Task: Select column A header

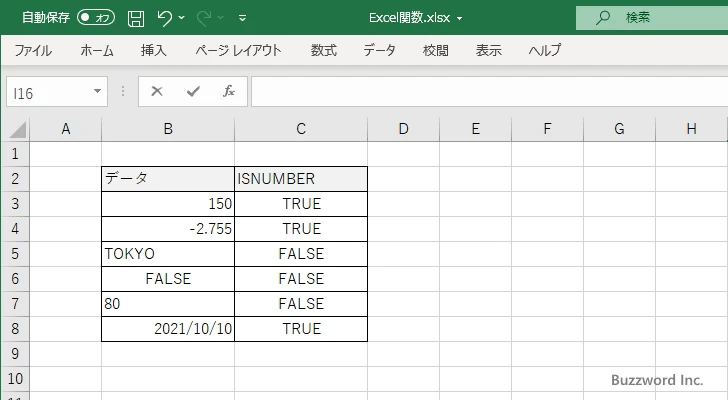Action: coord(66,129)
